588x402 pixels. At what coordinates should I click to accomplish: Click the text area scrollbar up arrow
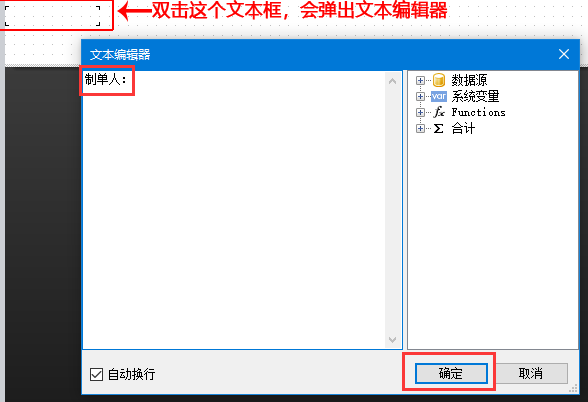[393, 81]
